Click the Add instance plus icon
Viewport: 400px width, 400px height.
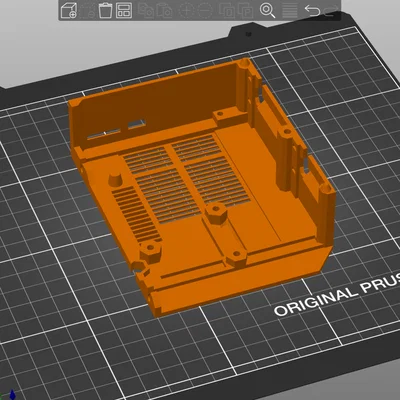click(x=187, y=10)
